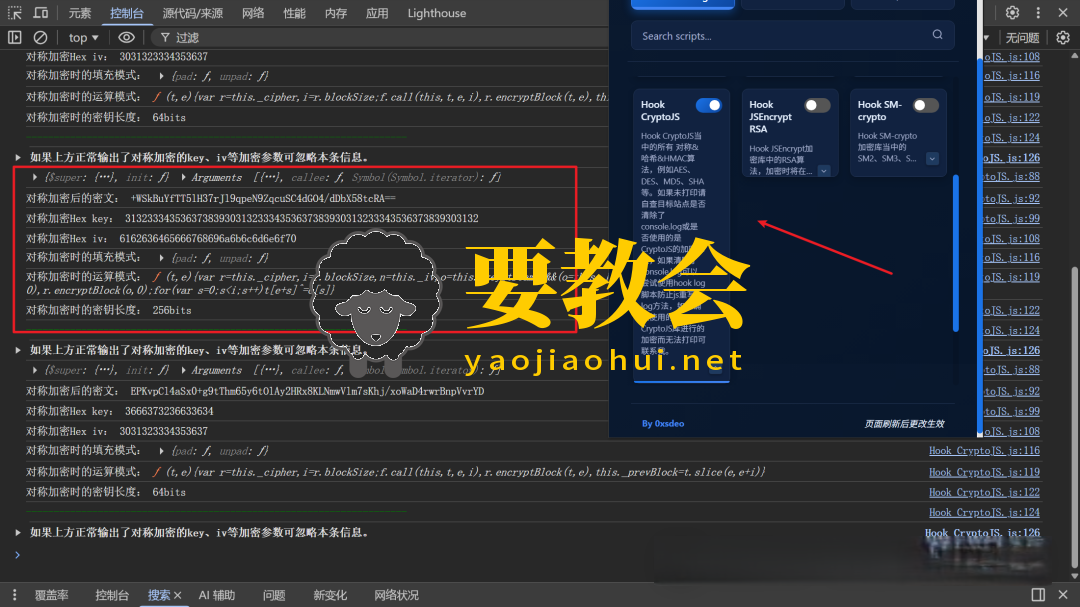
Task: Expand {pad: f, unpad: f} above Hook_CryptoJS.js:116 link
Action: point(161,451)
